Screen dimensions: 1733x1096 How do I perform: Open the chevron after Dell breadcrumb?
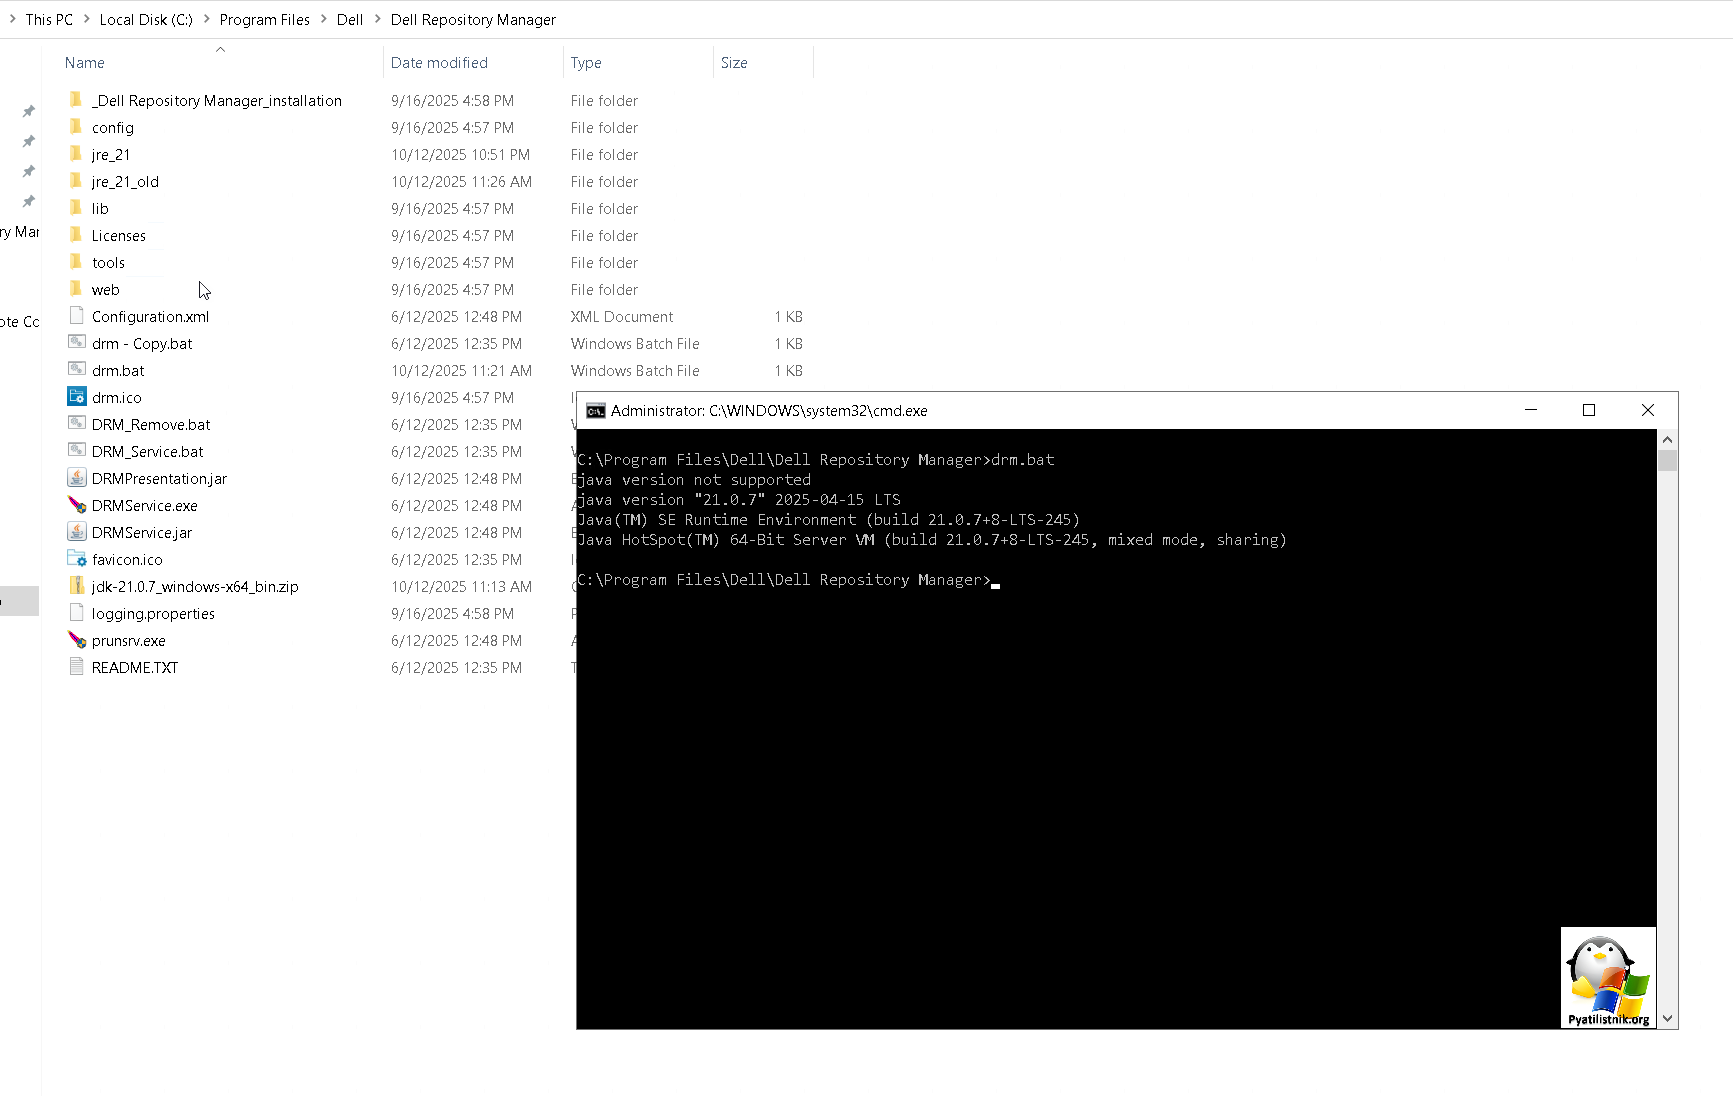click(377, 19)
